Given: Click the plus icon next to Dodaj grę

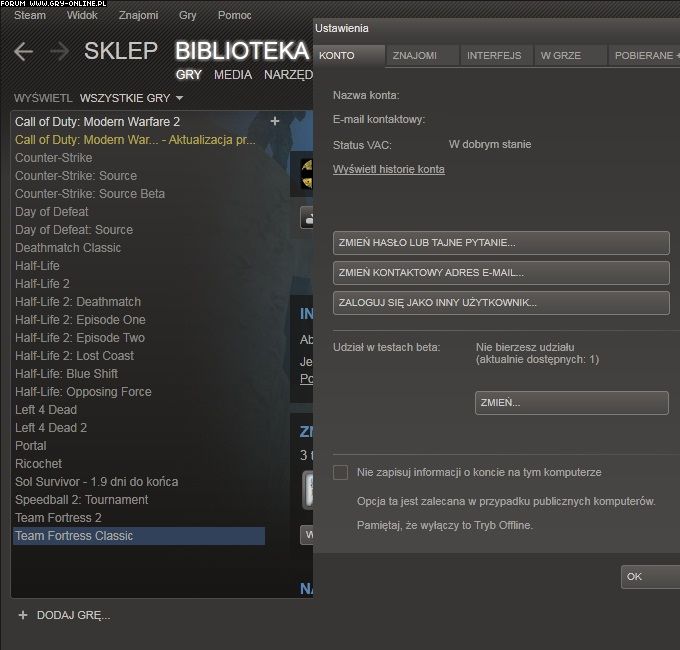Looking at the screenshot, I should click(x=23, y=615).
